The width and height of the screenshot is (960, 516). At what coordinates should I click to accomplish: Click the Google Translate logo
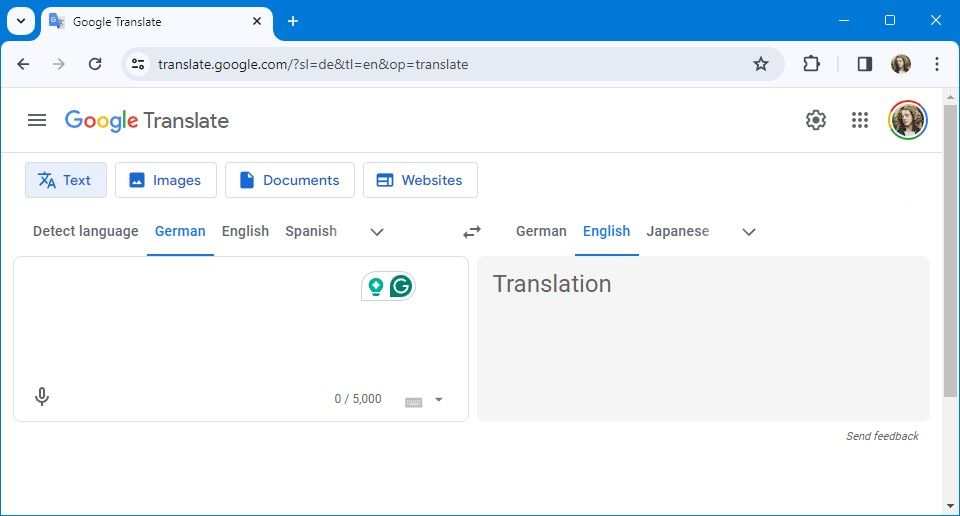click(146, 121)
